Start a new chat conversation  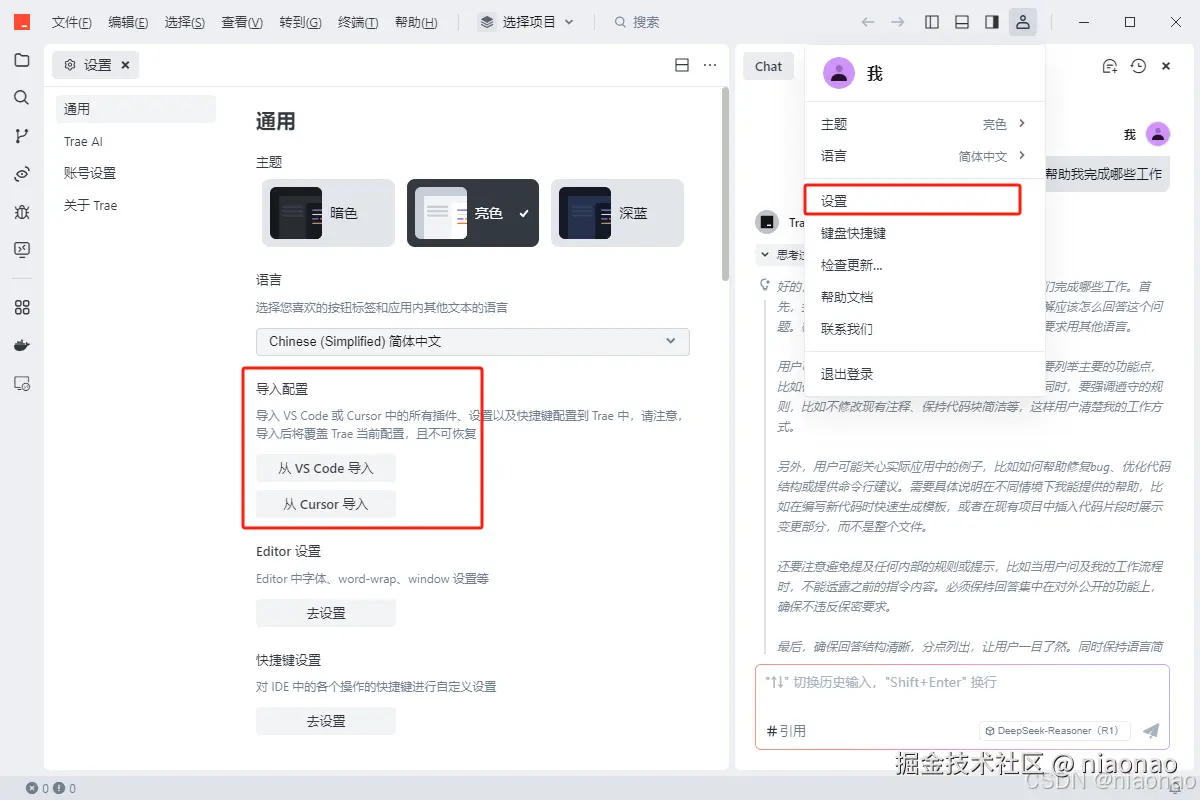[x=1109, y=66]
